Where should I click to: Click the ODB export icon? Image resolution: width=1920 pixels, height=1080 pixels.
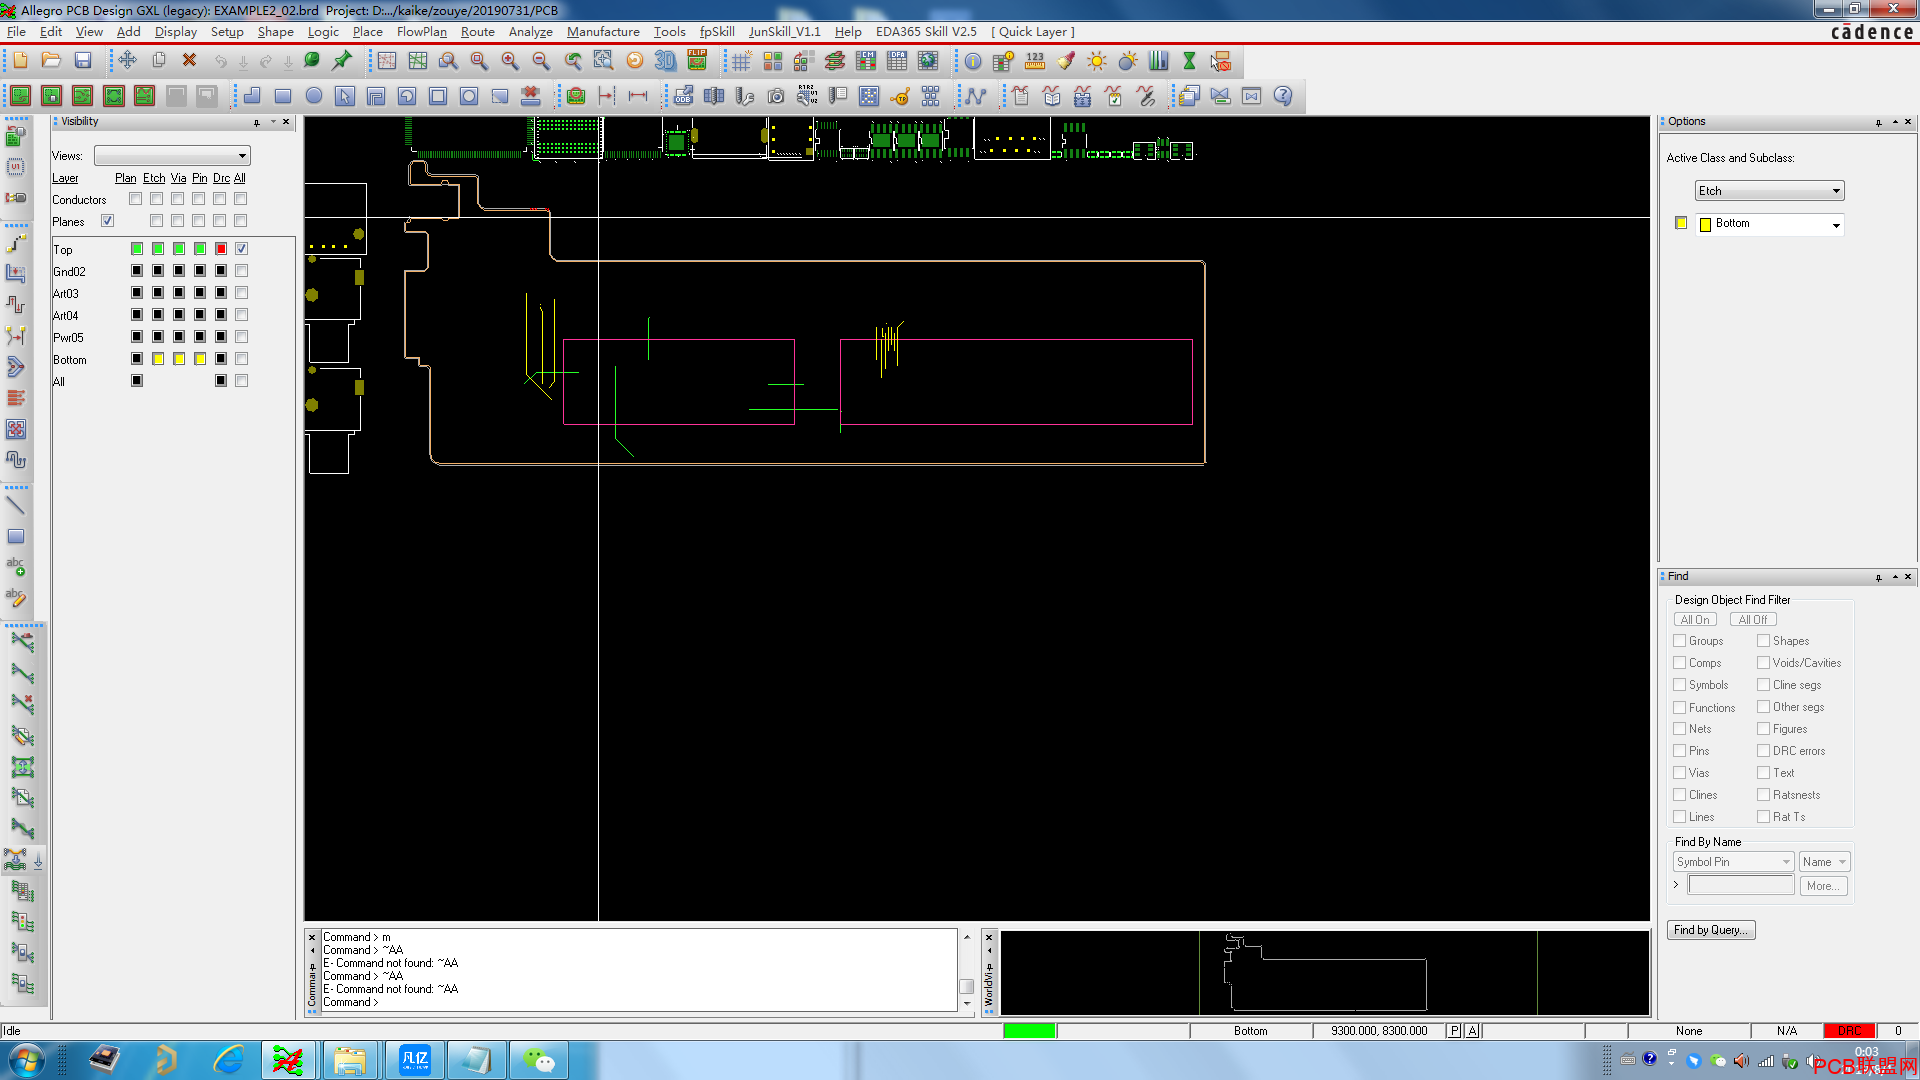[x=683, y=96]
